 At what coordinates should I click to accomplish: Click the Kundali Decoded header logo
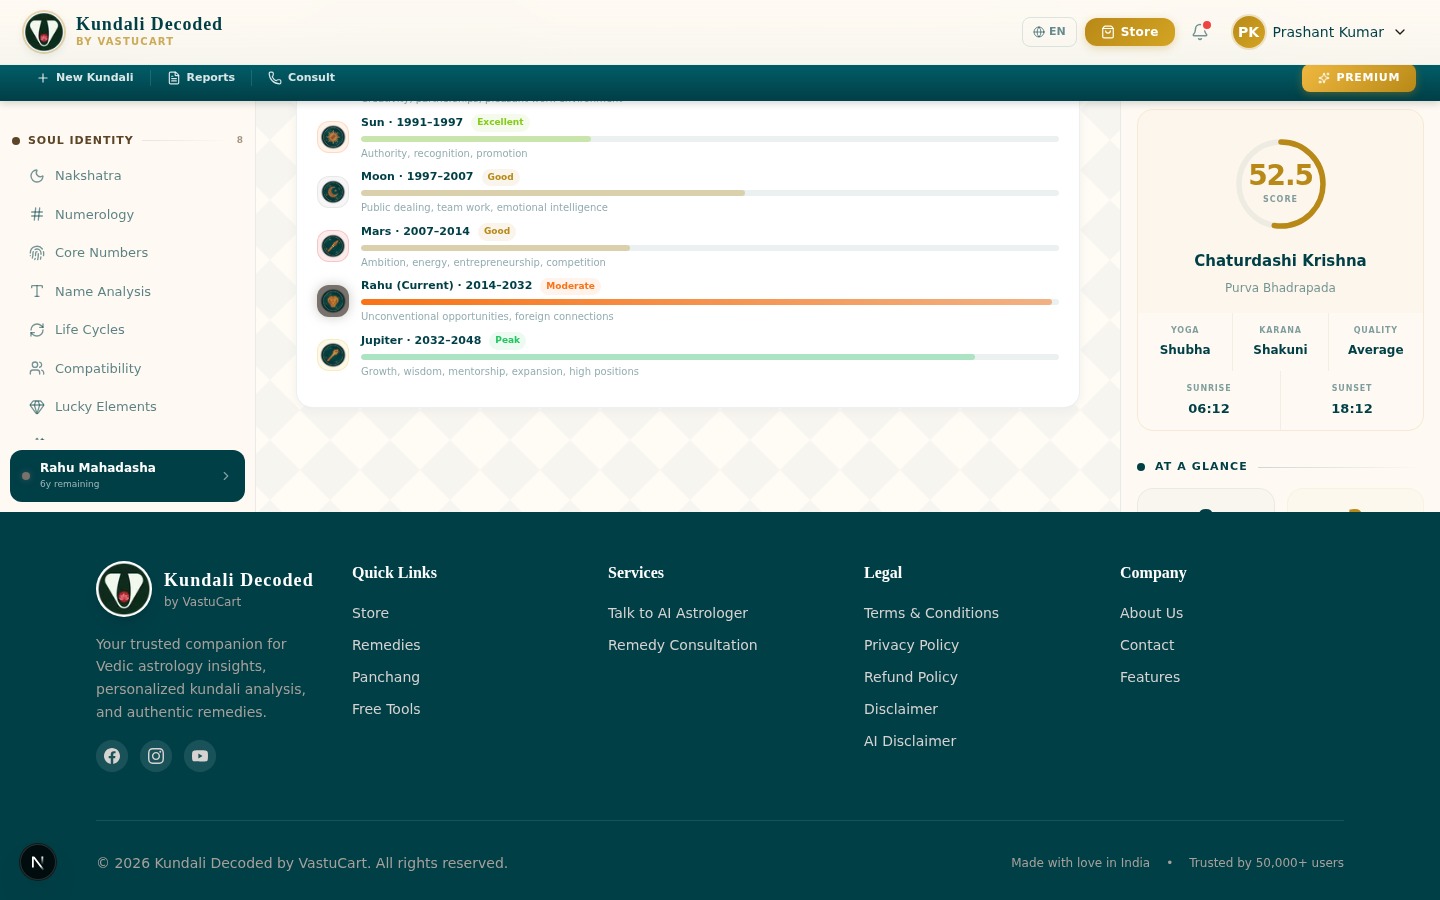coord(44,32)
